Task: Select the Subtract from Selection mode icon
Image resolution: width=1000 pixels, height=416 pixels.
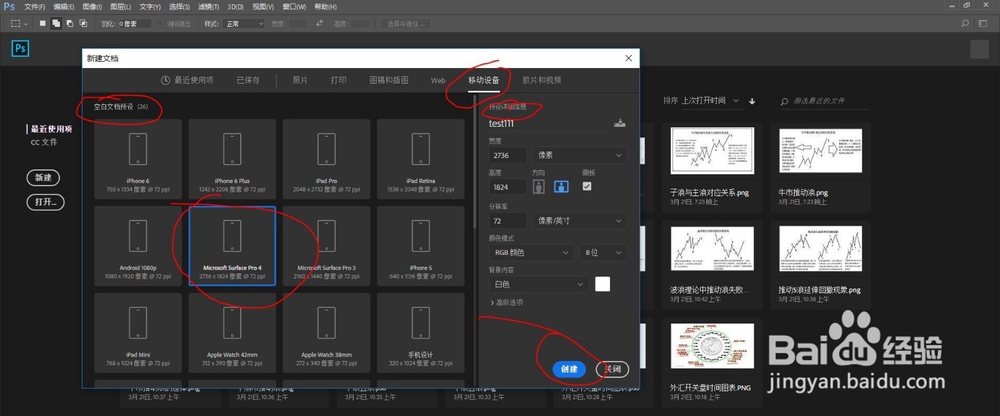Action: [x=70, y=24]
